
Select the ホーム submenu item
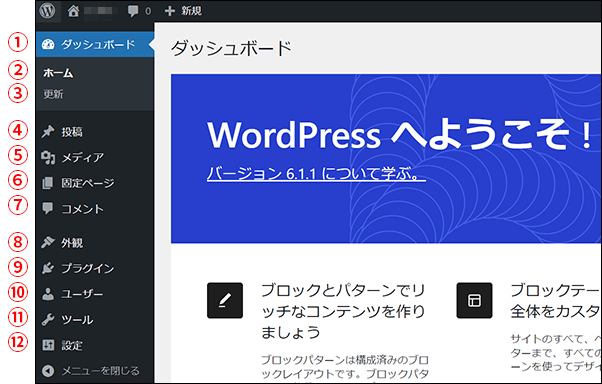(58, 73)
